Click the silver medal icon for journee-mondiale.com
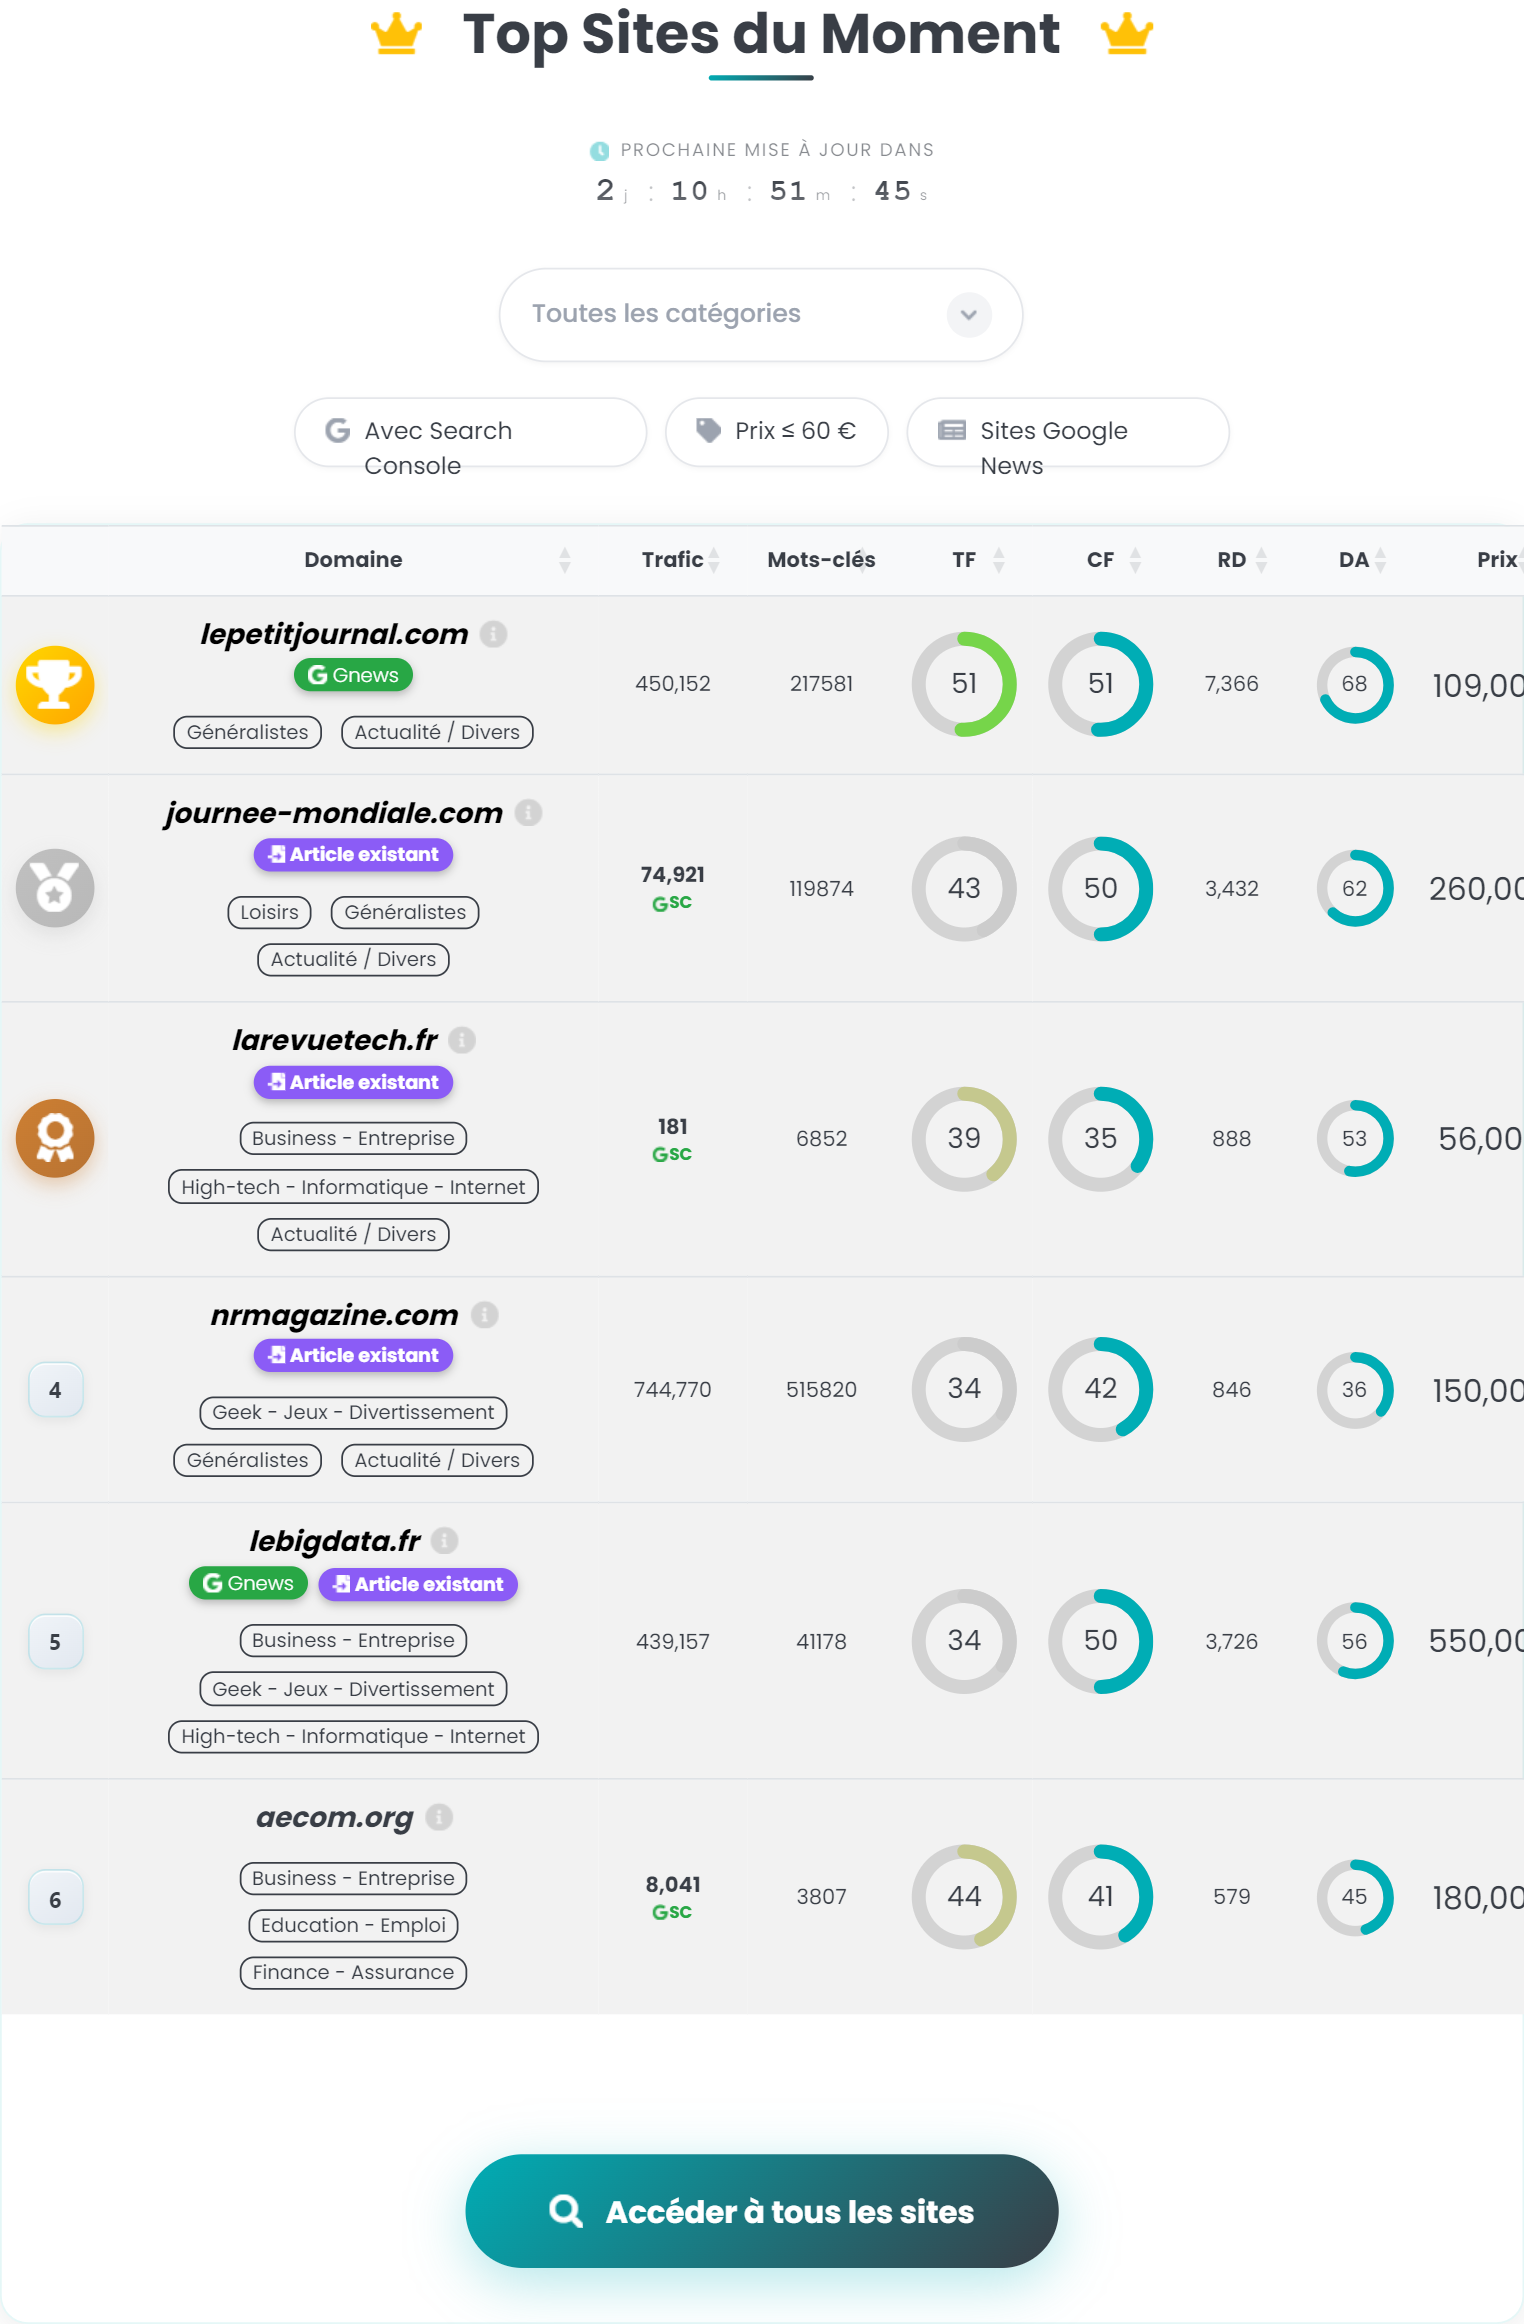Viewport: 1524px width, 2324px height. [55, 888]
